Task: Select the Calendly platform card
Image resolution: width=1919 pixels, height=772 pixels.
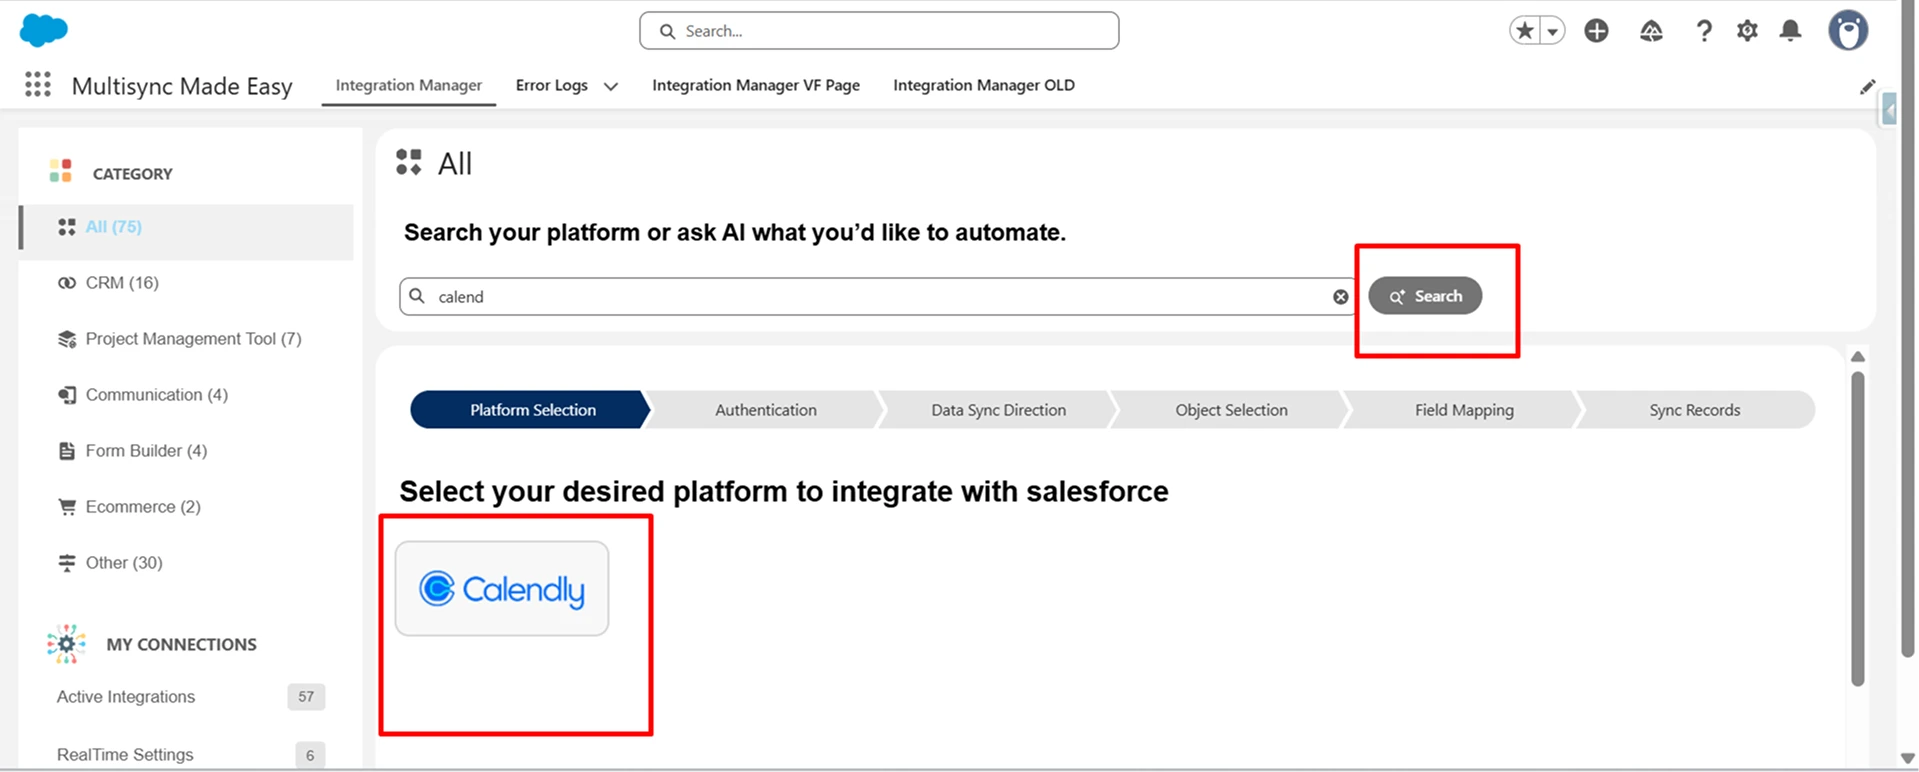Action: tap(502, 589)
